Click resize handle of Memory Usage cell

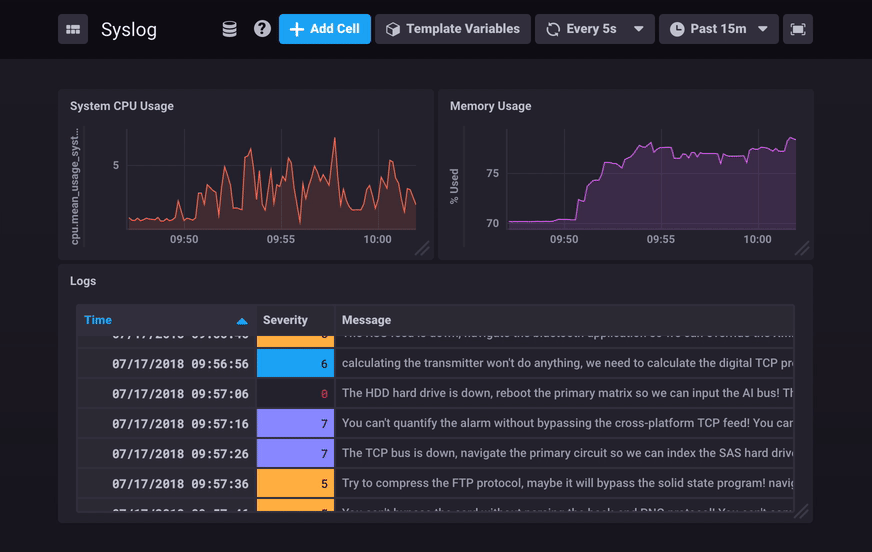(802, 248)
